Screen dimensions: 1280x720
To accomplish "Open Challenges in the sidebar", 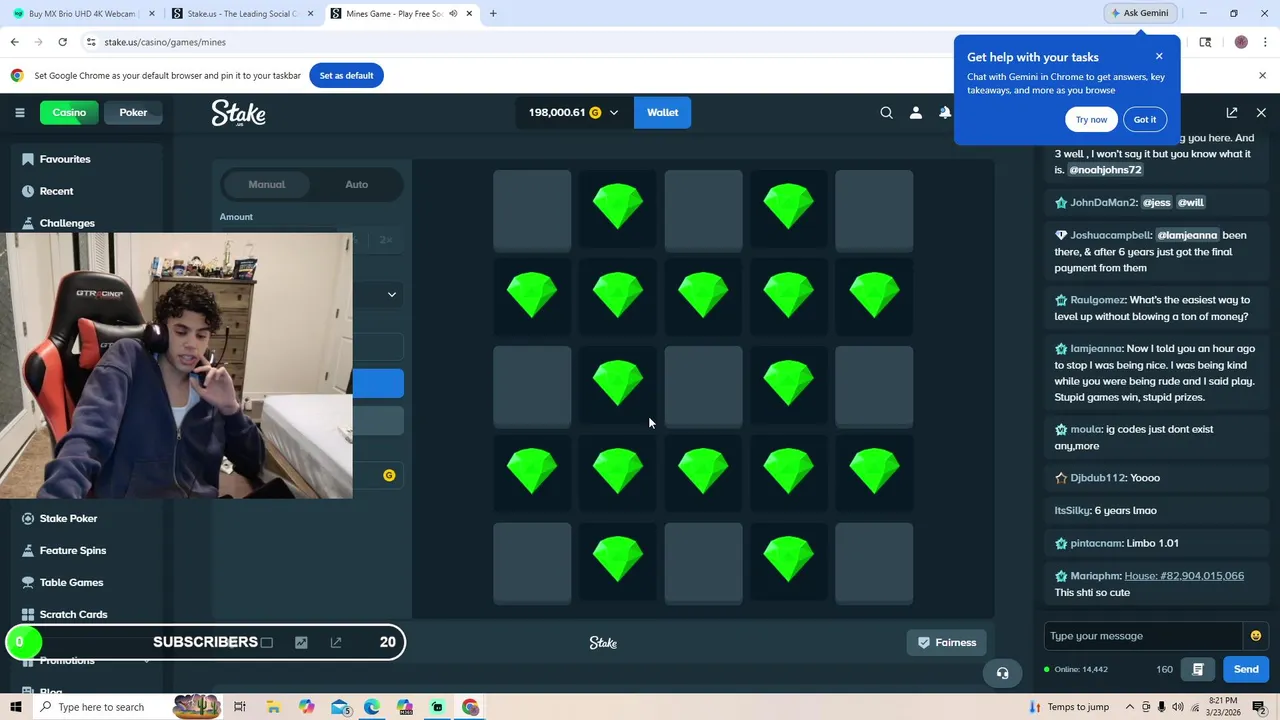I will [x=67, y=223].
